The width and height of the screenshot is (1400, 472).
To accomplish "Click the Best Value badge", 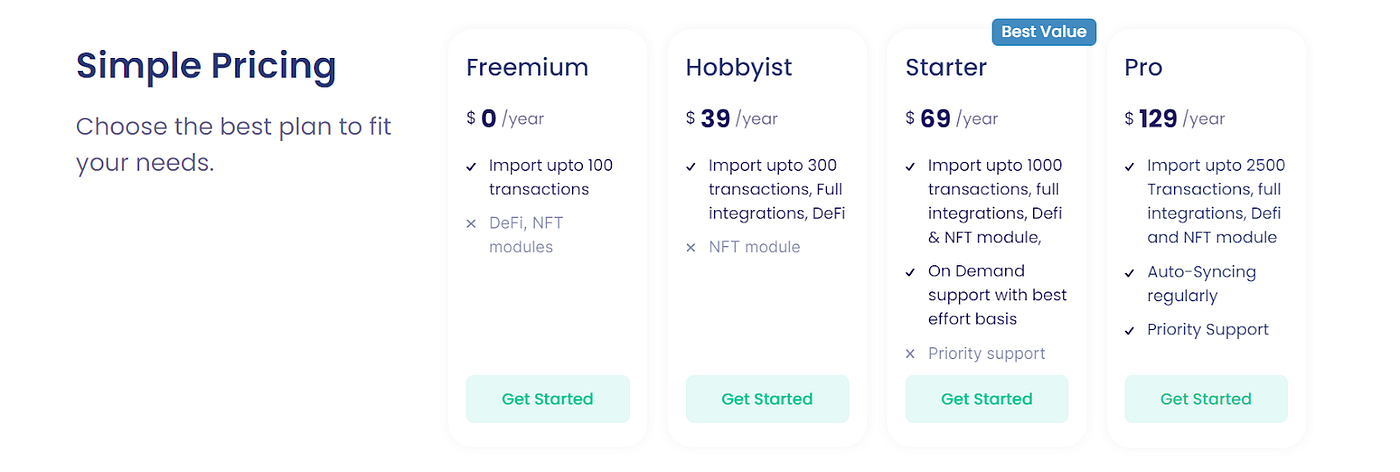I will tap(1043, 32).
